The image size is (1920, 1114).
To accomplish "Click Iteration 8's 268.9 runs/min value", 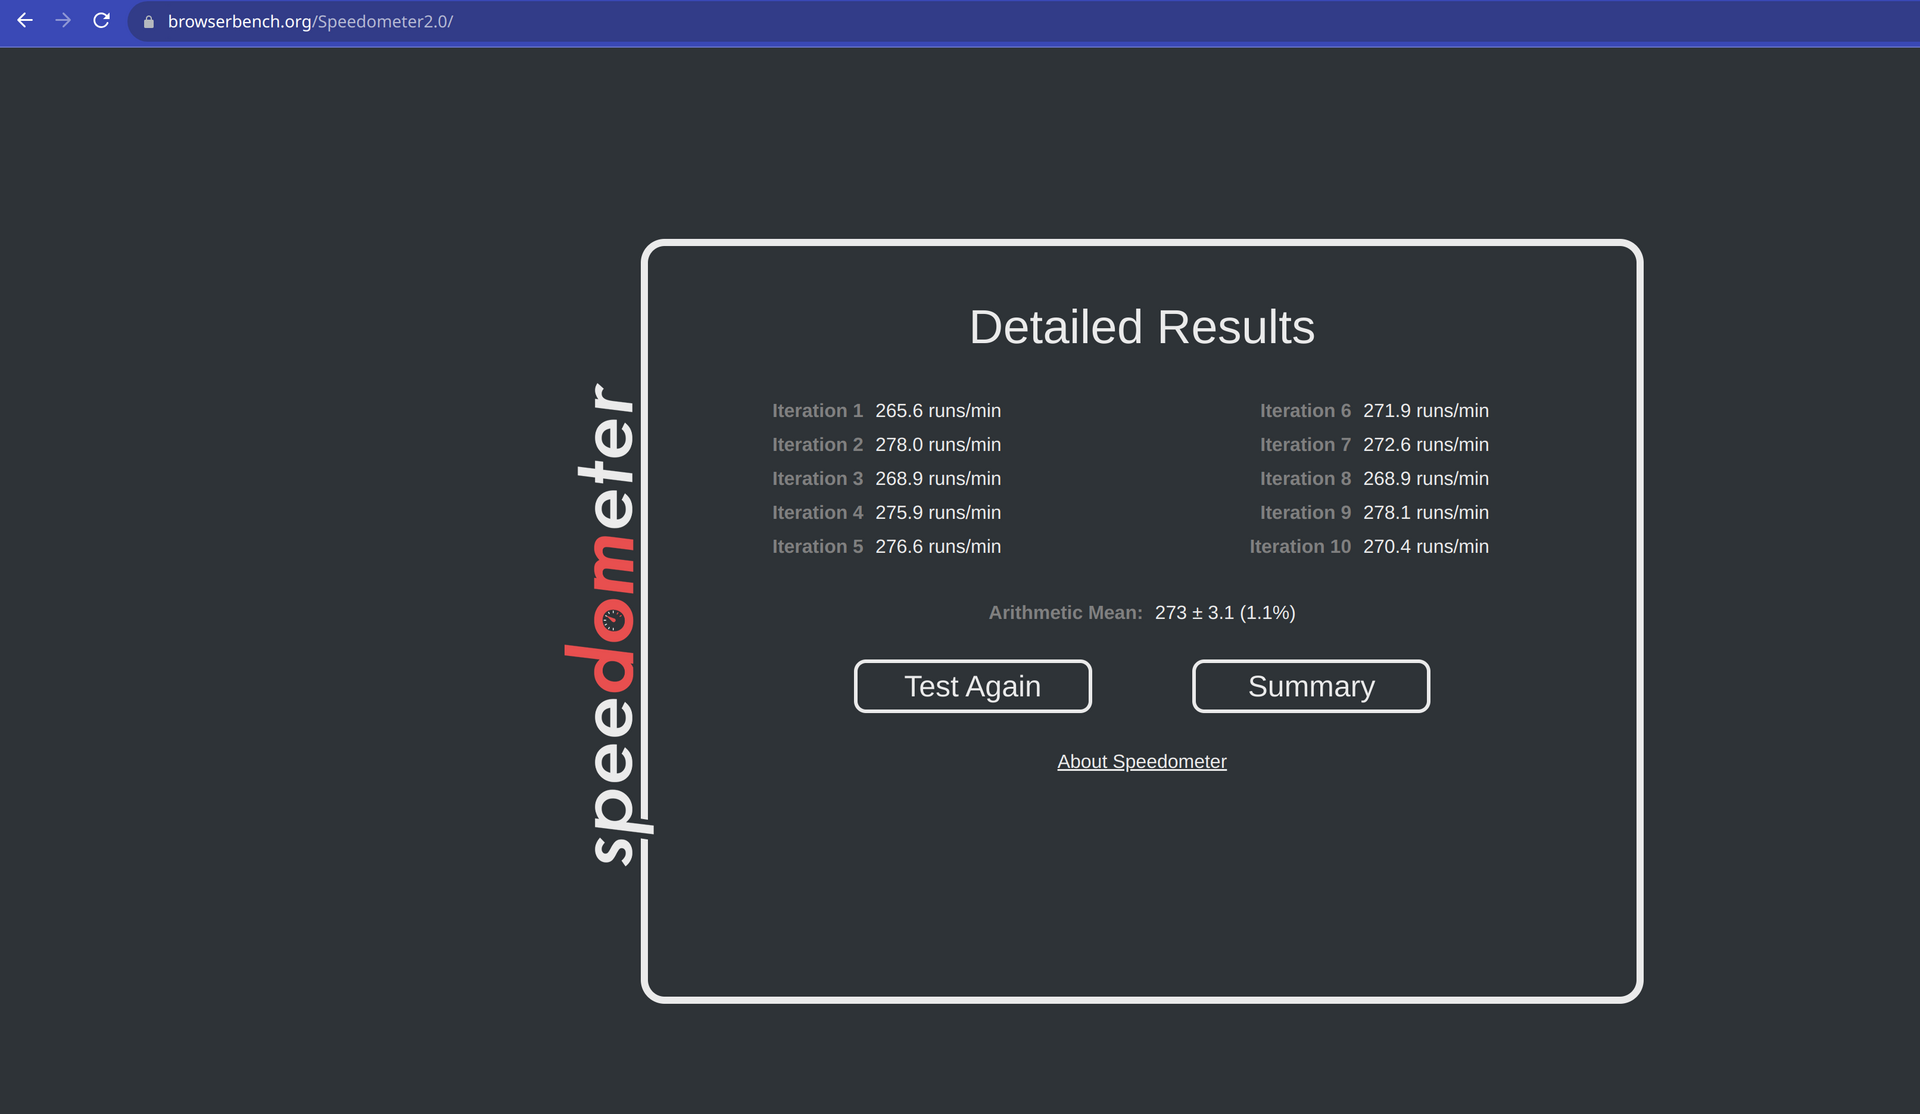I will (1426, 479).
